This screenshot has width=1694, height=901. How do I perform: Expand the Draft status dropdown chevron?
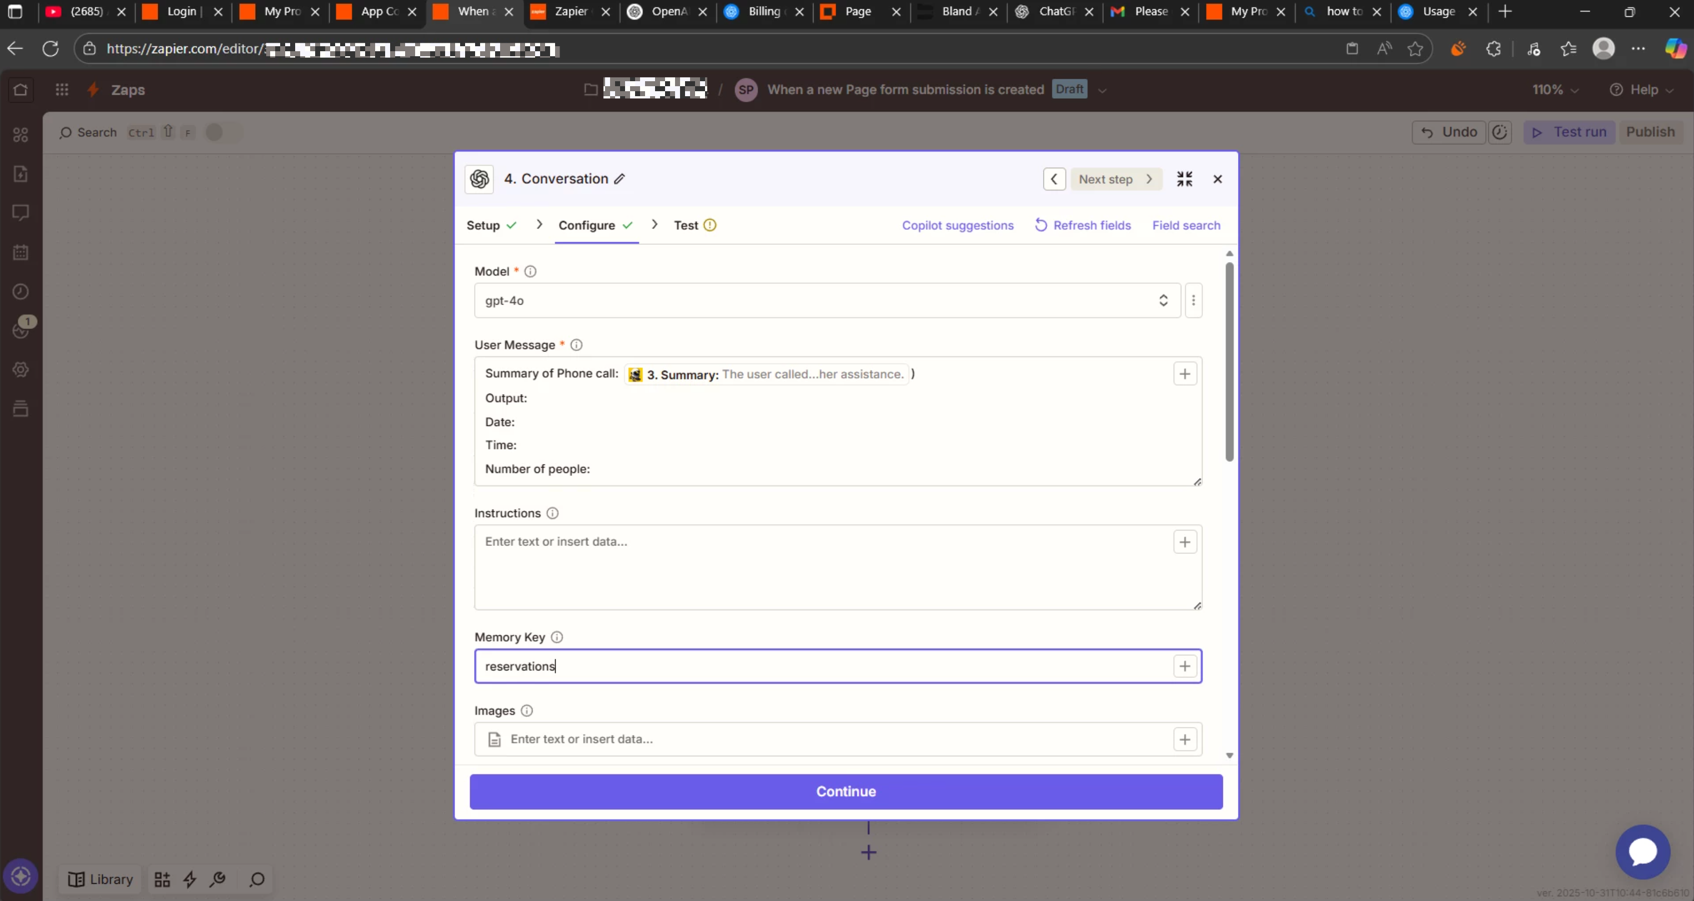pos(1102,90)
